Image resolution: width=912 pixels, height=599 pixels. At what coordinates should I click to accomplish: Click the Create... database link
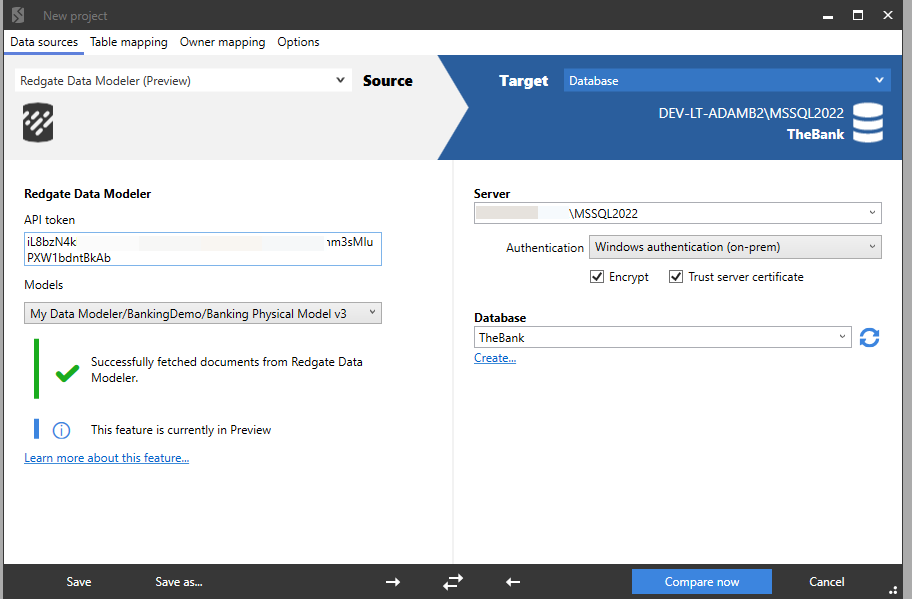(494, 357)
